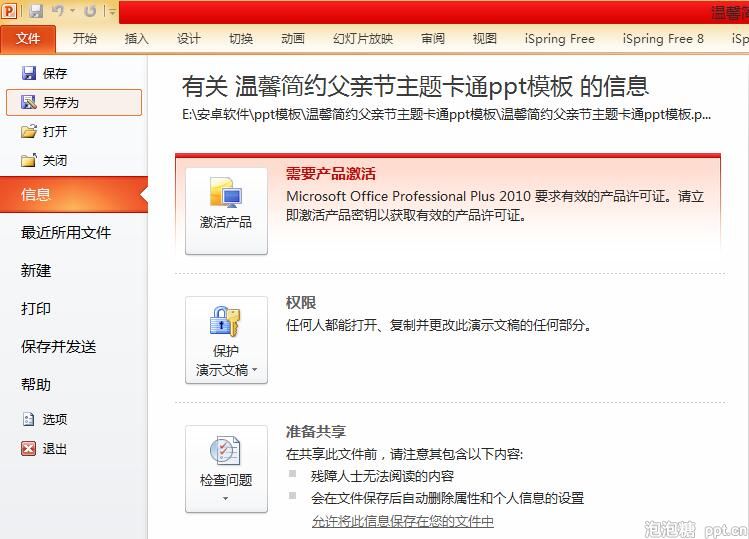Click the 激活产品 button
Screen dimensions: 749x539
226,211
